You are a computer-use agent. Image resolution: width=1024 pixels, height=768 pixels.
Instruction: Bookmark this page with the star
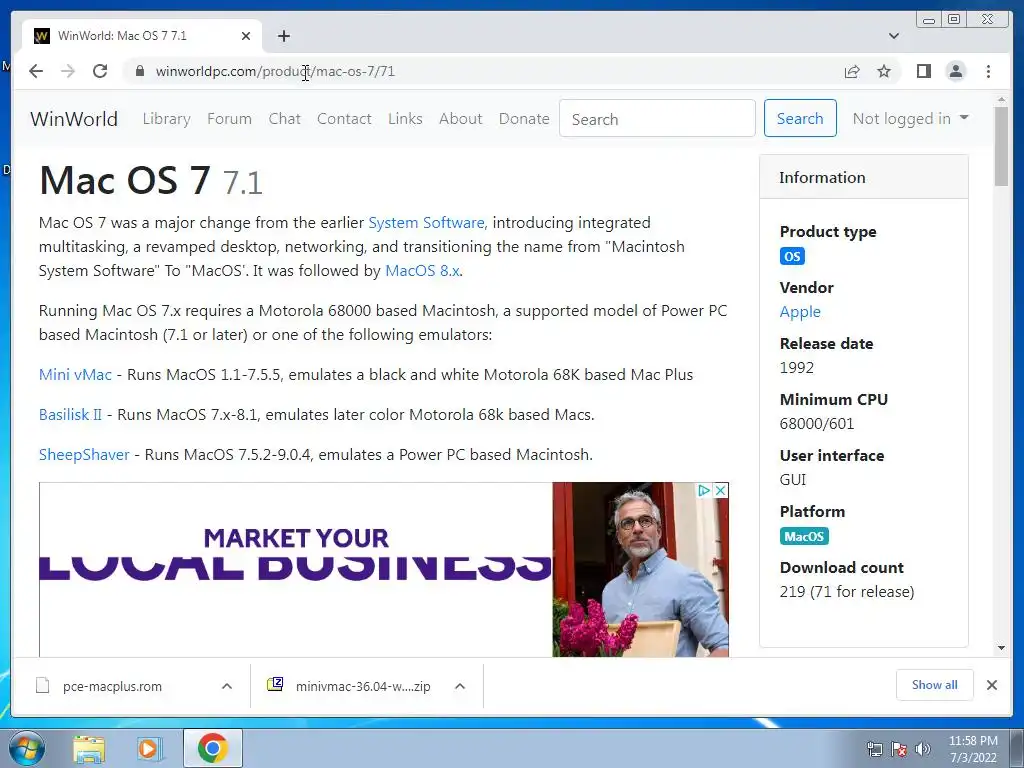click(x=884, y=71)
